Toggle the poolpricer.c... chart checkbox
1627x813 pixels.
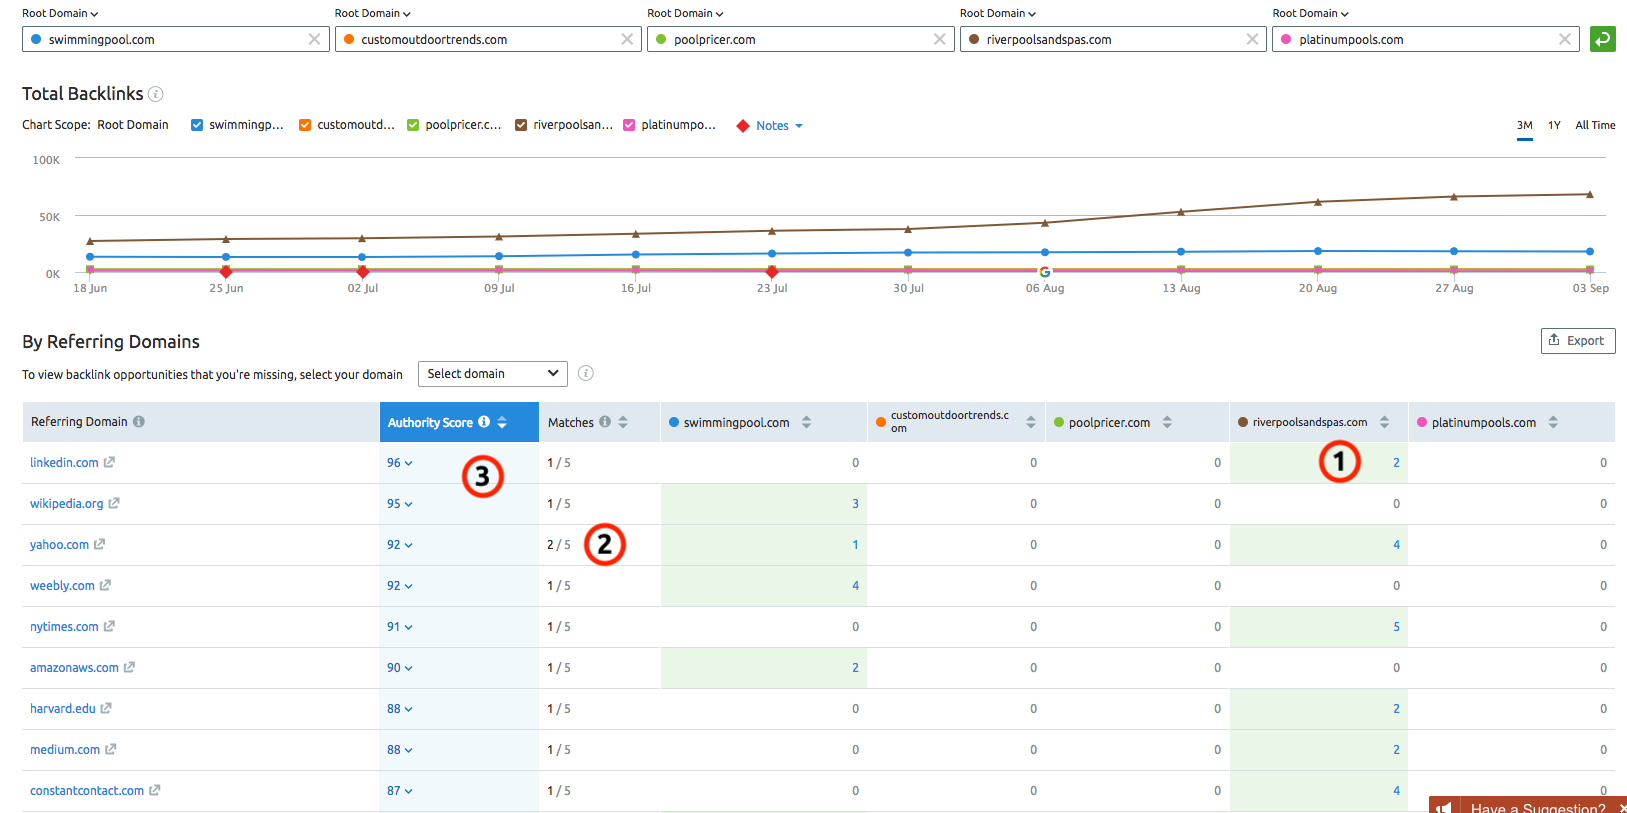coord(413,125)
